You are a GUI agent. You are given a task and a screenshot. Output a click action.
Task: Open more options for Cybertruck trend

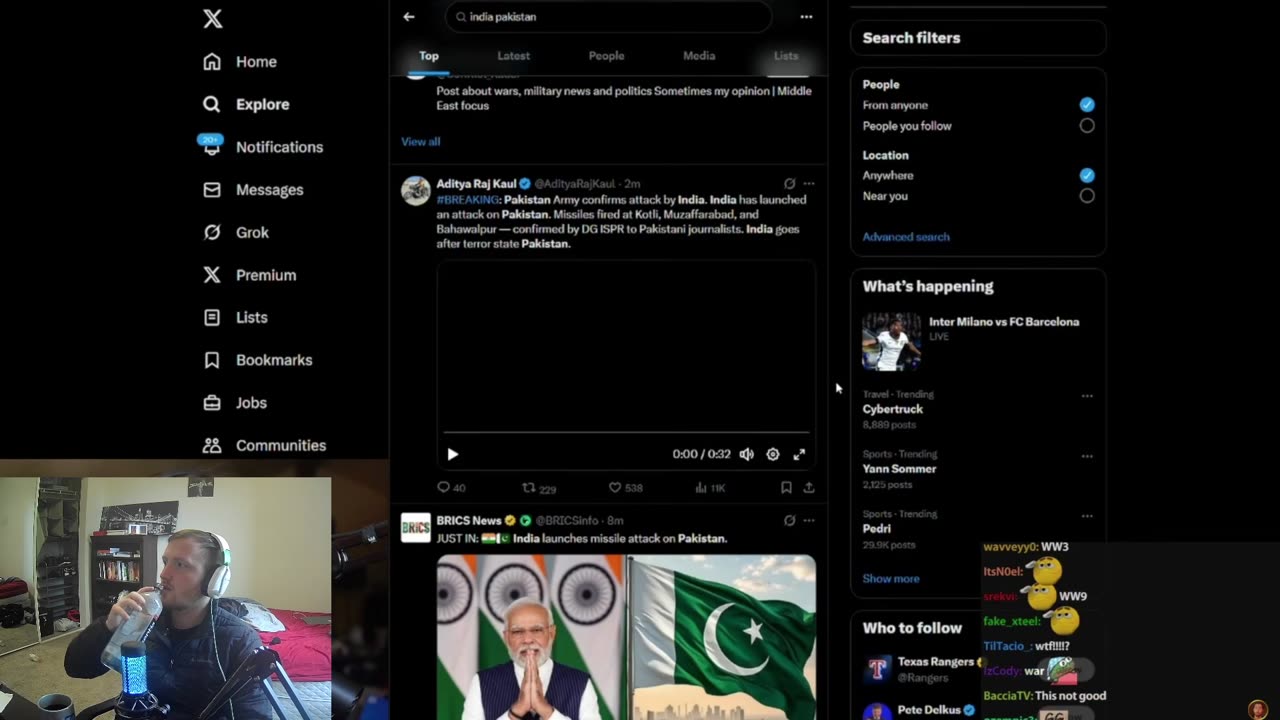tap(1087, 396)
